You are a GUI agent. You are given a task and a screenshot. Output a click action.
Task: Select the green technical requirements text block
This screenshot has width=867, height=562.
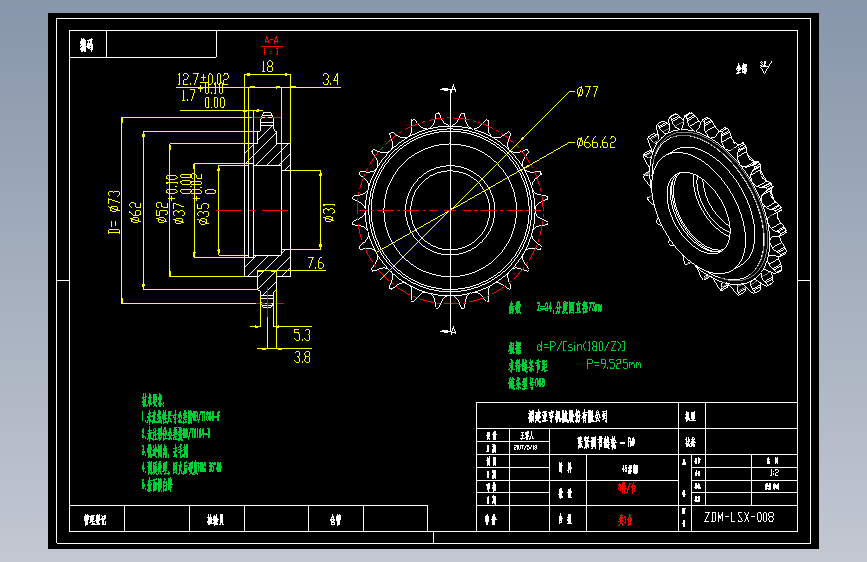pos(181,443)
